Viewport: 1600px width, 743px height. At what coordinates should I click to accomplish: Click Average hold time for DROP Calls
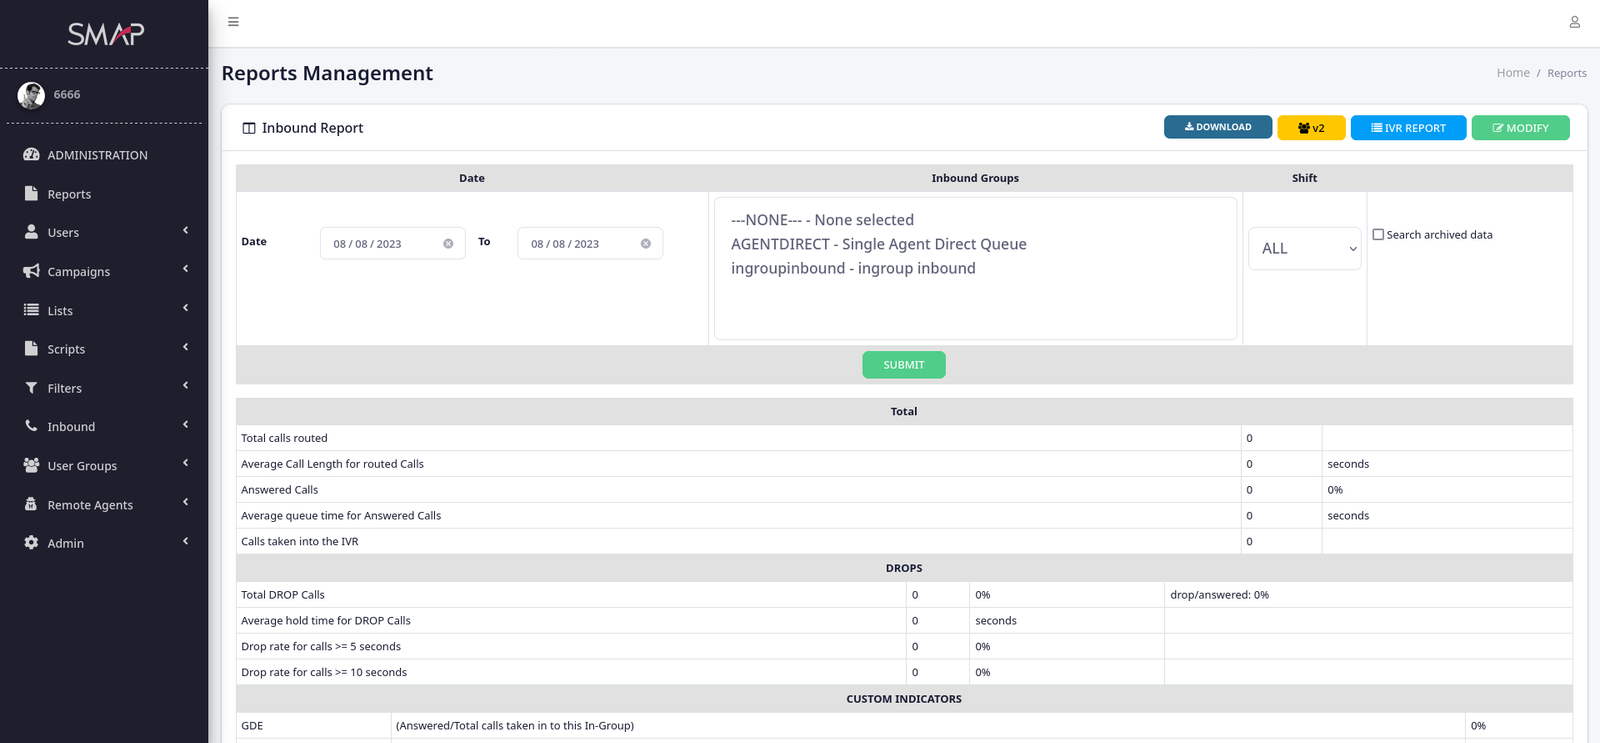pyautogui.click(x=325, y=621)
